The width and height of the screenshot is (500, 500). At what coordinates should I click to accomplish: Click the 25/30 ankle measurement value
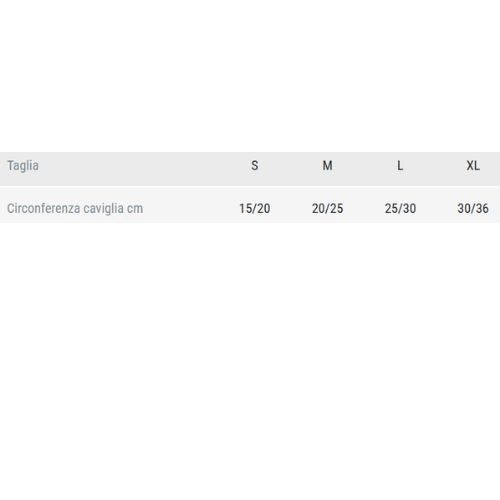click(400, 209)
